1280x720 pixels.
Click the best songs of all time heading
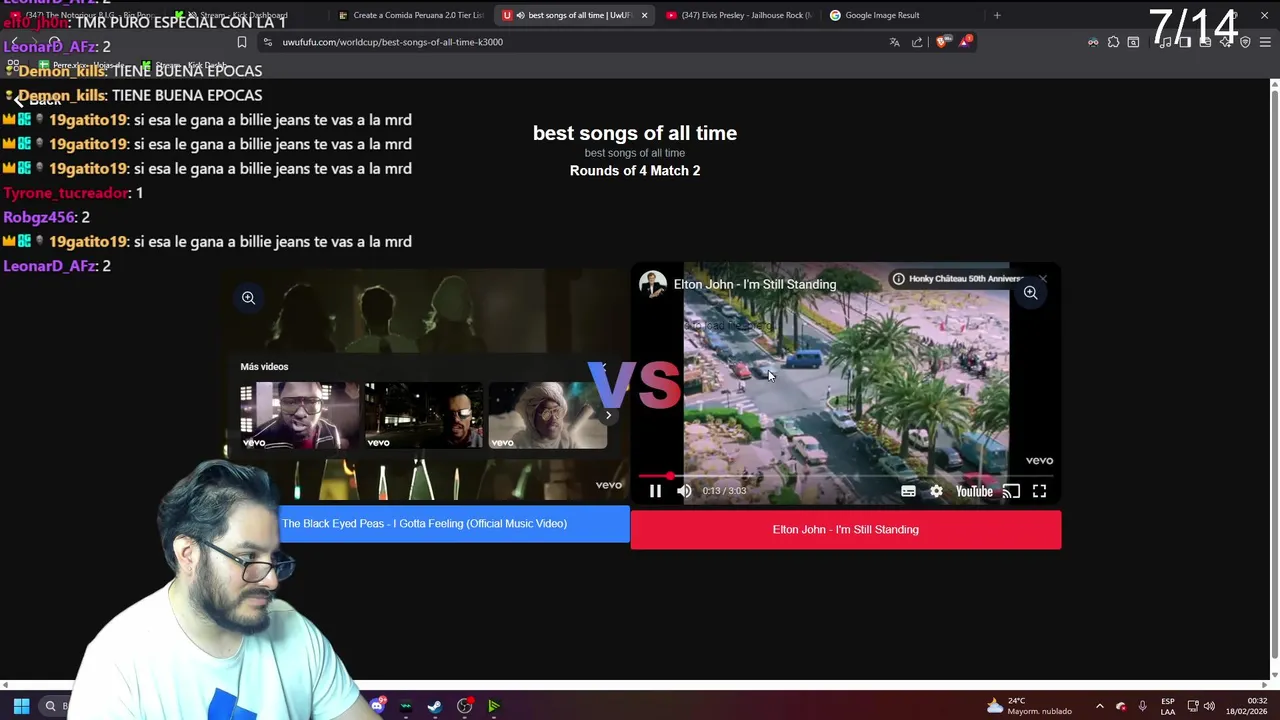635,133
